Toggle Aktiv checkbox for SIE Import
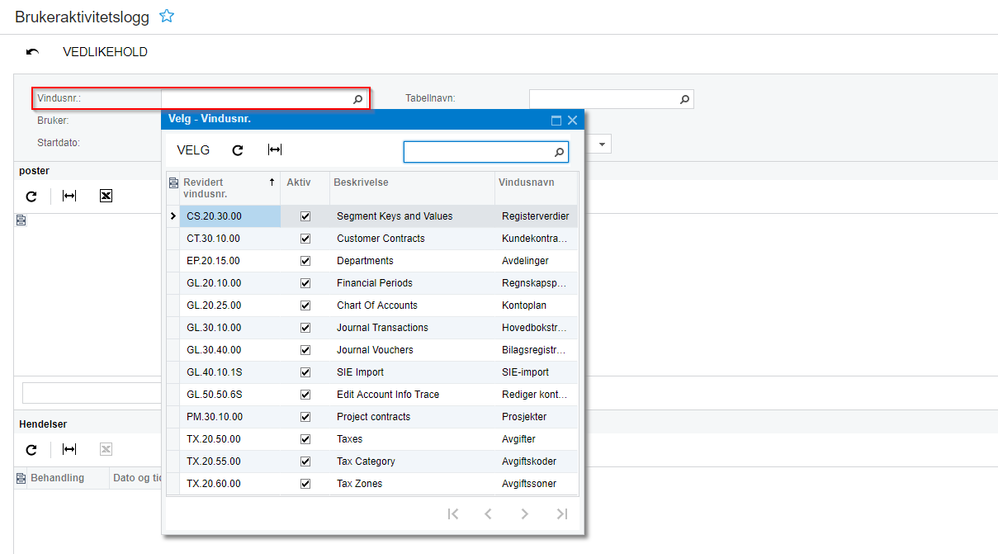This screenshot has width=998, height=554. point(306,373)
